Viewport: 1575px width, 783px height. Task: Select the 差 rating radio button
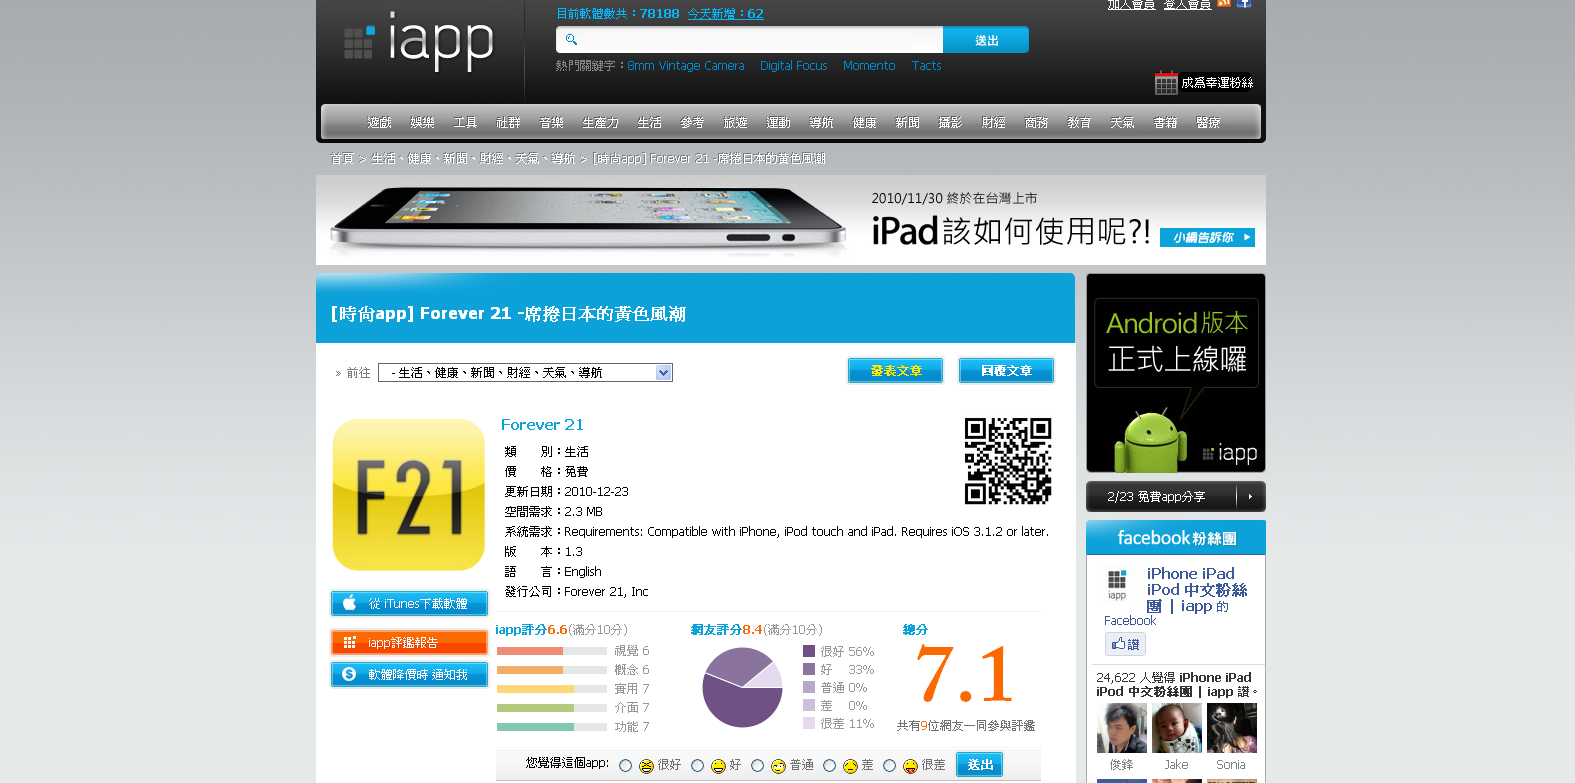pyautogui.click(x=829, y=765)
